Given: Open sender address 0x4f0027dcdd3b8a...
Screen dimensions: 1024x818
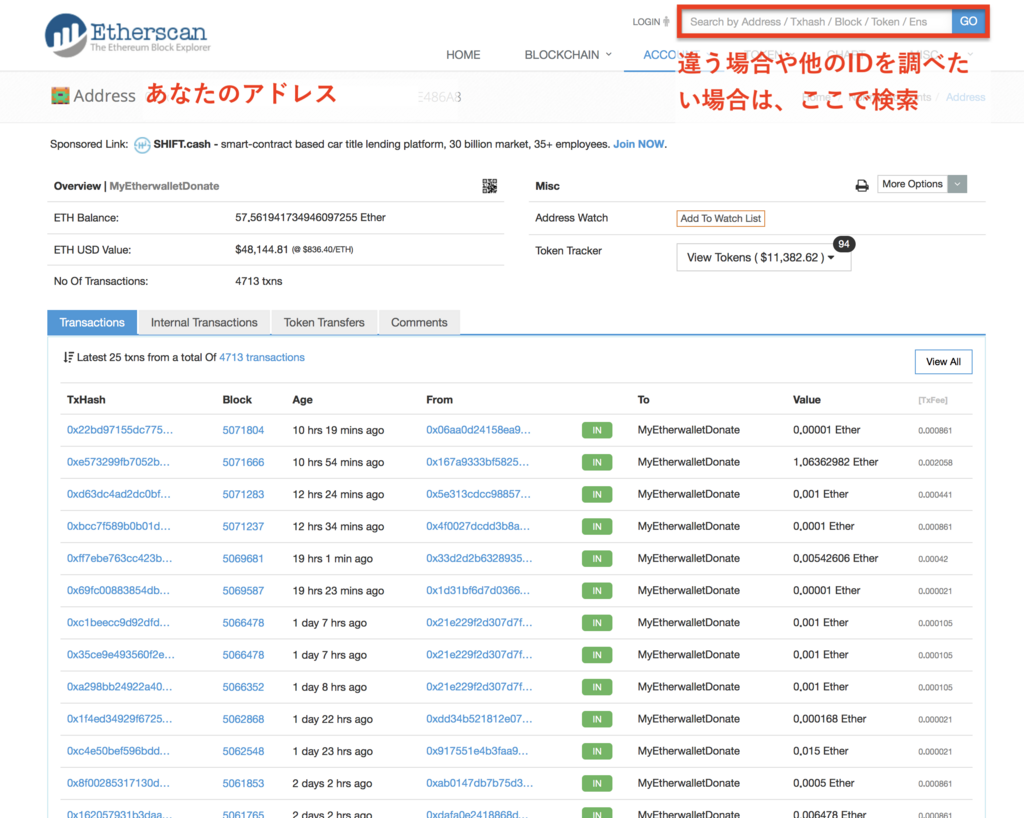Looking at the screenshot, I should pos(478,526).
